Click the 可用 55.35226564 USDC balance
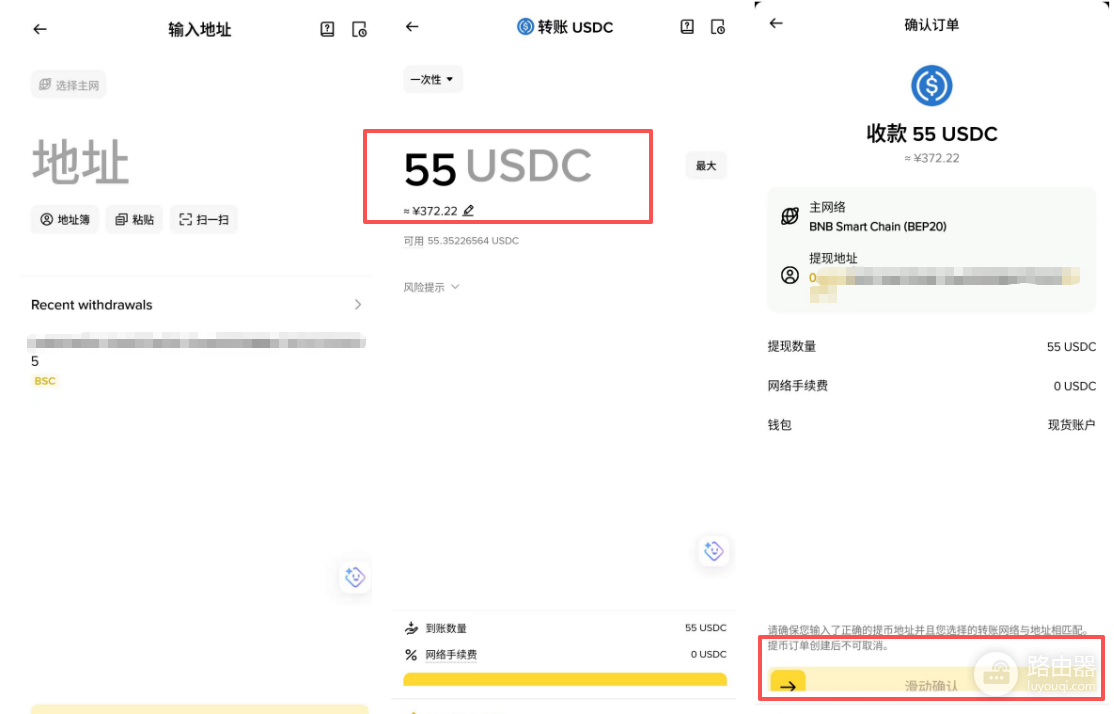 (x=461, y=241)
